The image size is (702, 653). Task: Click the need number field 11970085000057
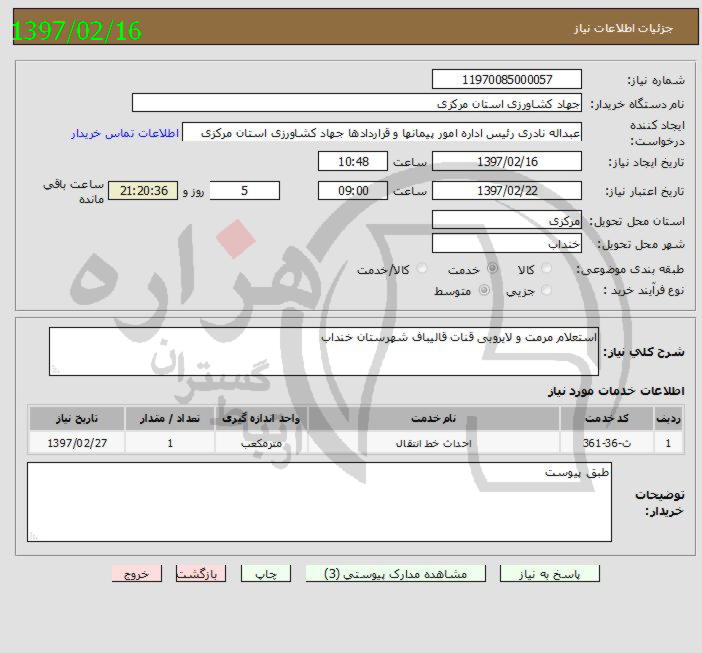(x=507, y=79)
